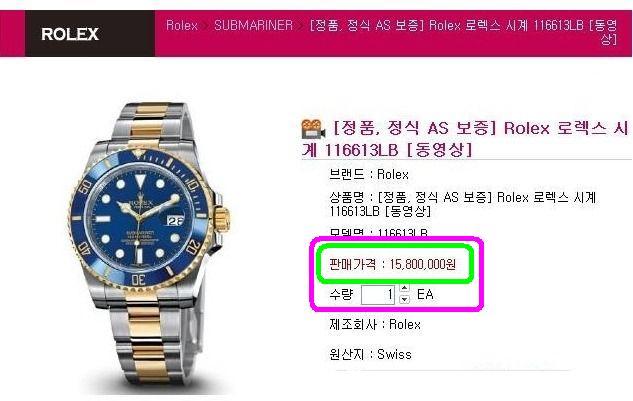Click the 제조회사 Rolex manufacturer line

pos(375,324)
